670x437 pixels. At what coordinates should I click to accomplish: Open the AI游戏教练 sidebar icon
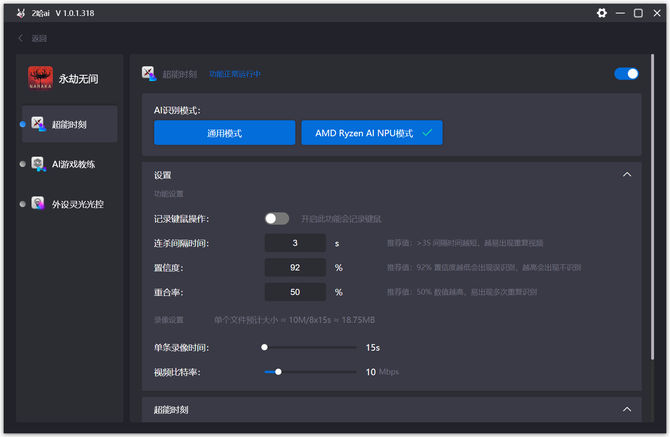pos(38,164)
